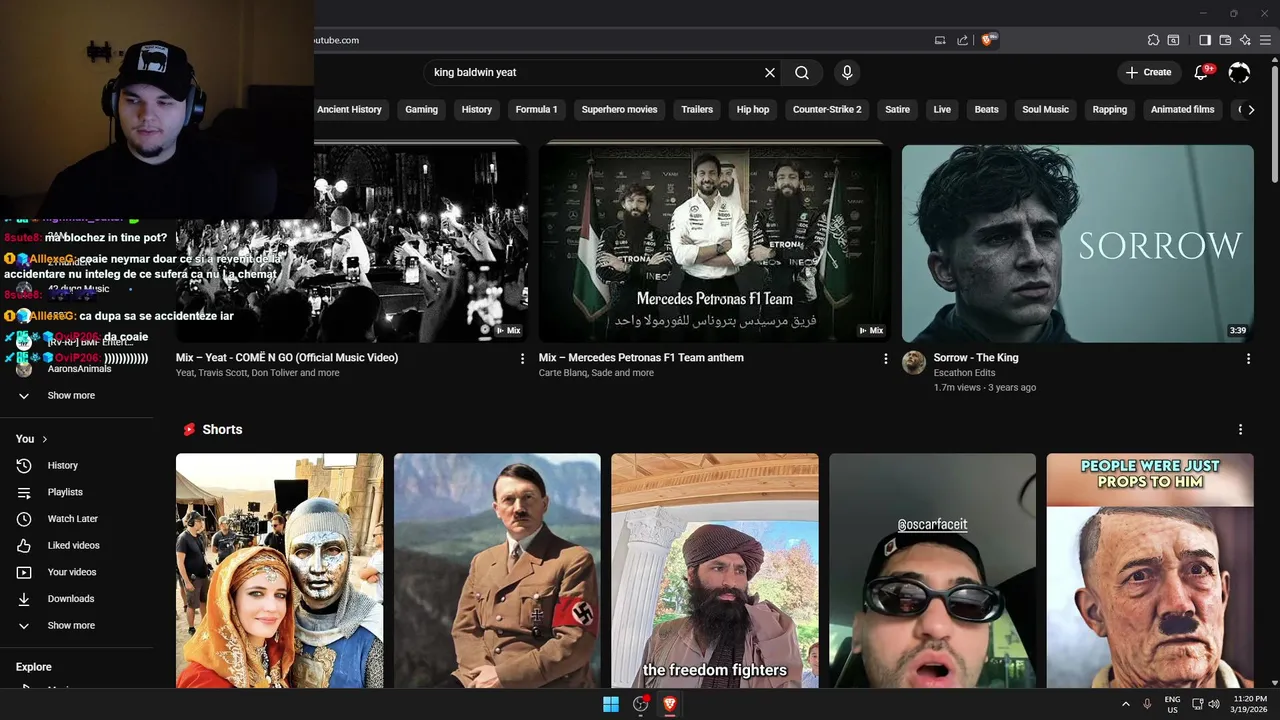Click the Create button
The width and height of the screenshot is (1280, 720).
pos(1148,72)
